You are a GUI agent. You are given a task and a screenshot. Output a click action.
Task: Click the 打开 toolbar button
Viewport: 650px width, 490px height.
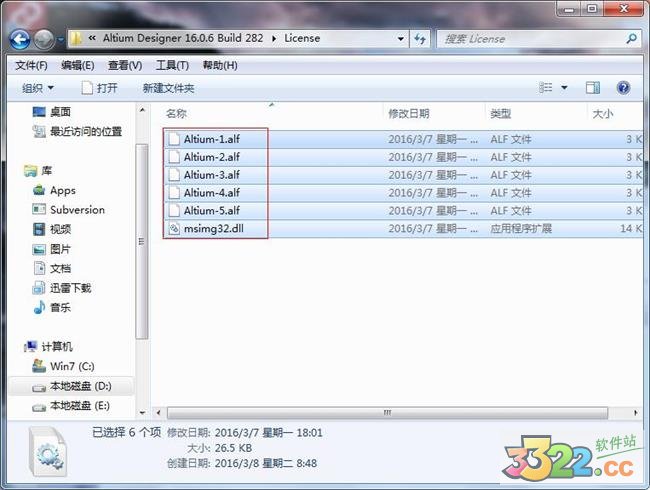pos(99,88)
